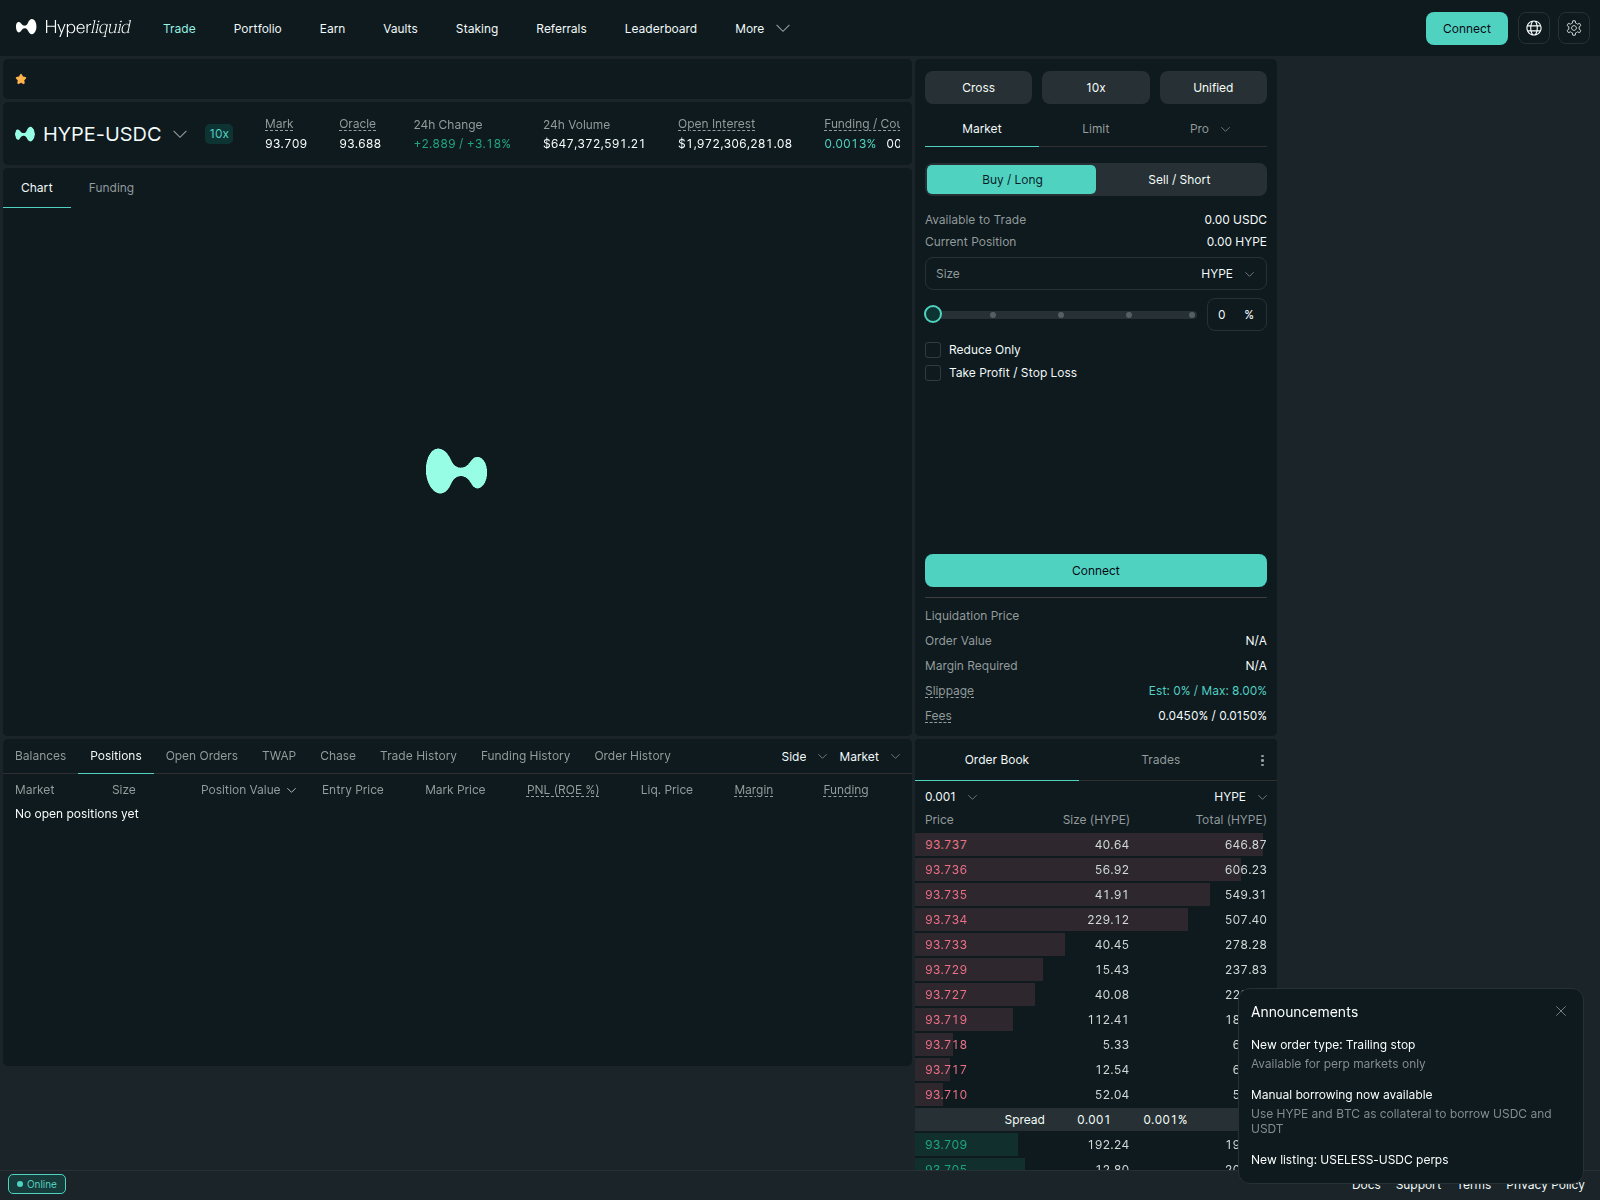Select the Limit order tab
The height and width of the screenshot is (1200, 1600).
[x=1096, y=129]
